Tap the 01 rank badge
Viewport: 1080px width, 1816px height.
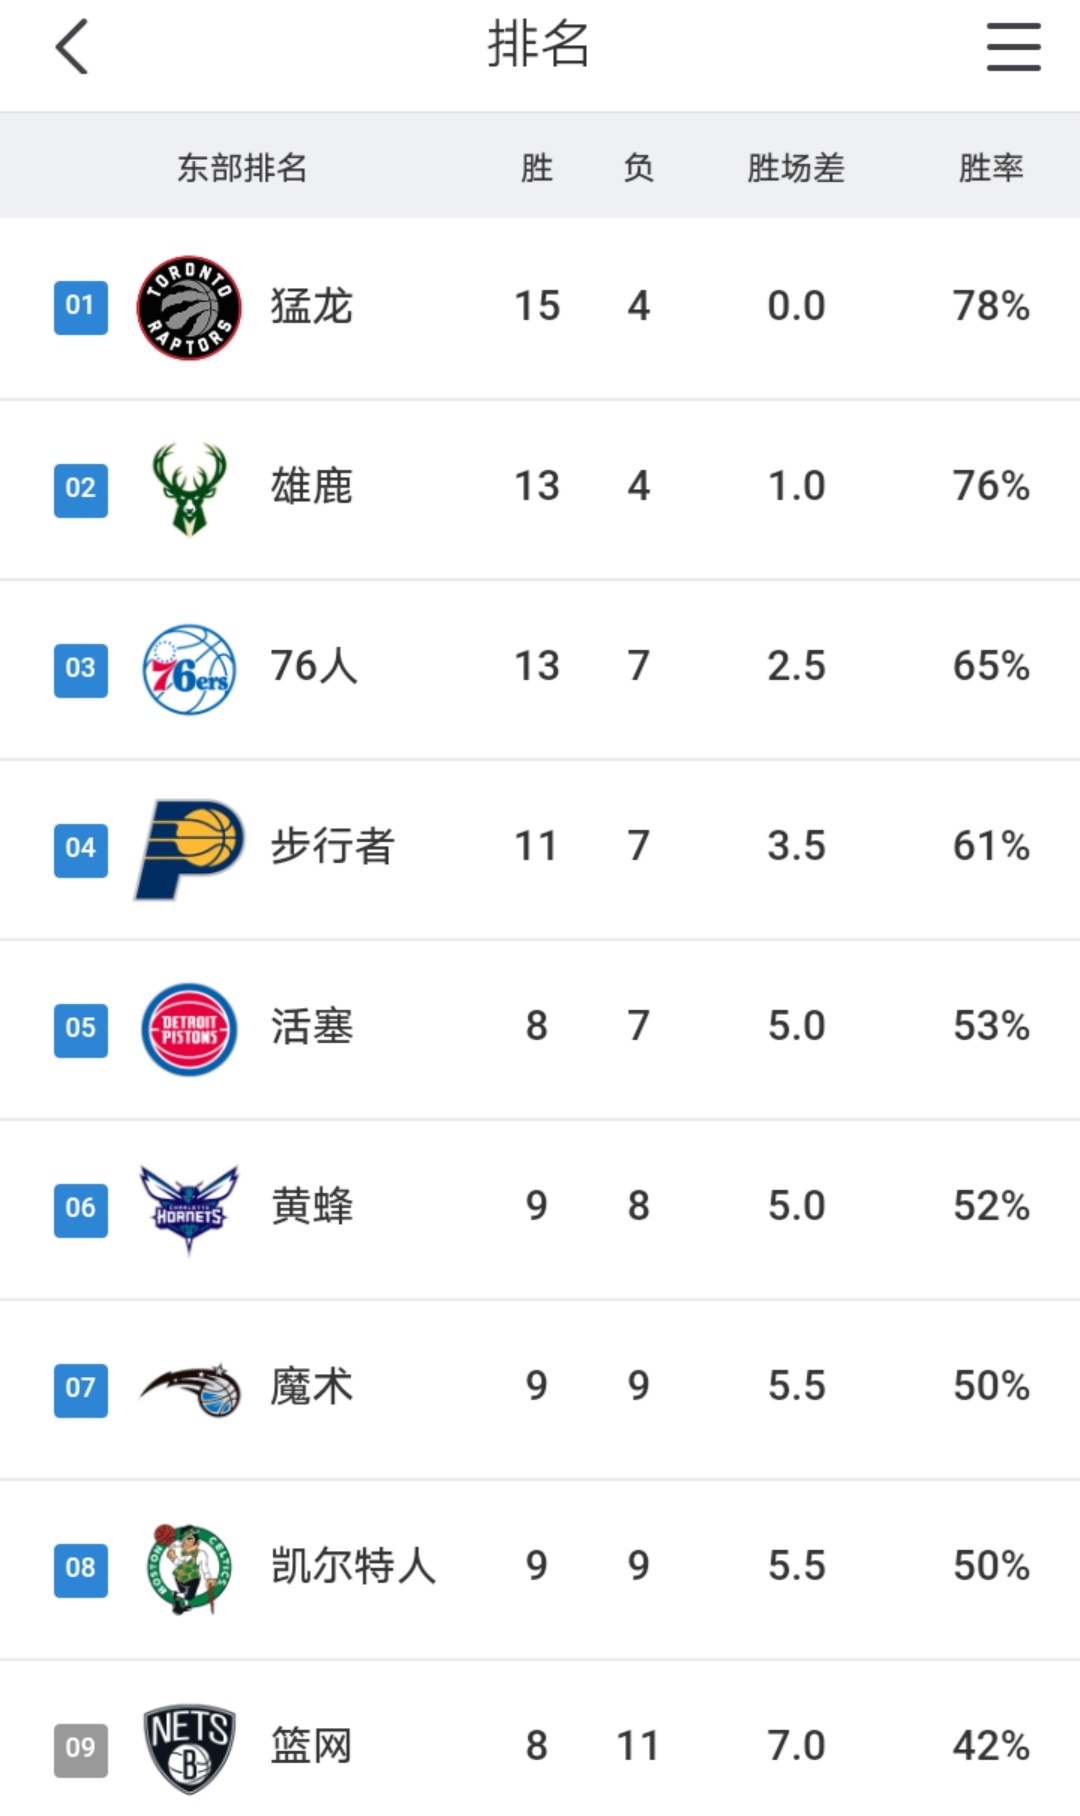[x=81, y=306]
